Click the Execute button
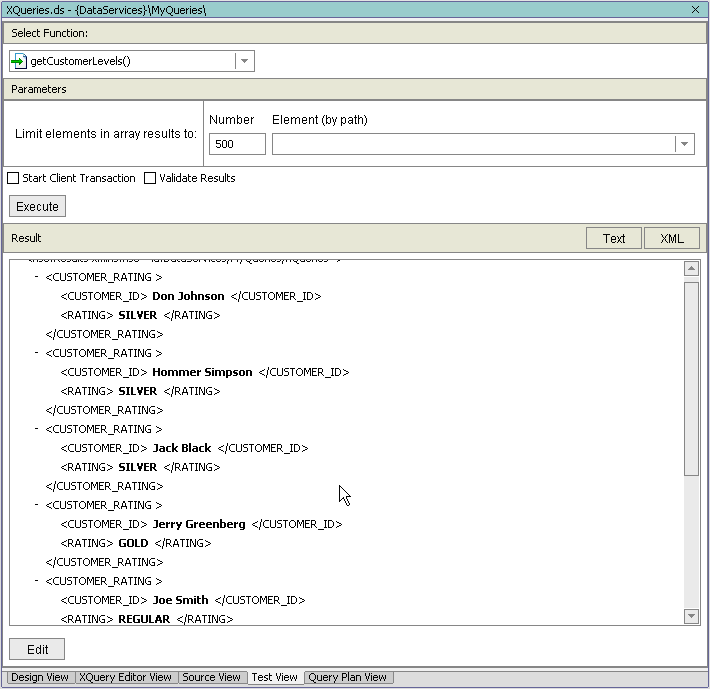 [x=38, y=206]
